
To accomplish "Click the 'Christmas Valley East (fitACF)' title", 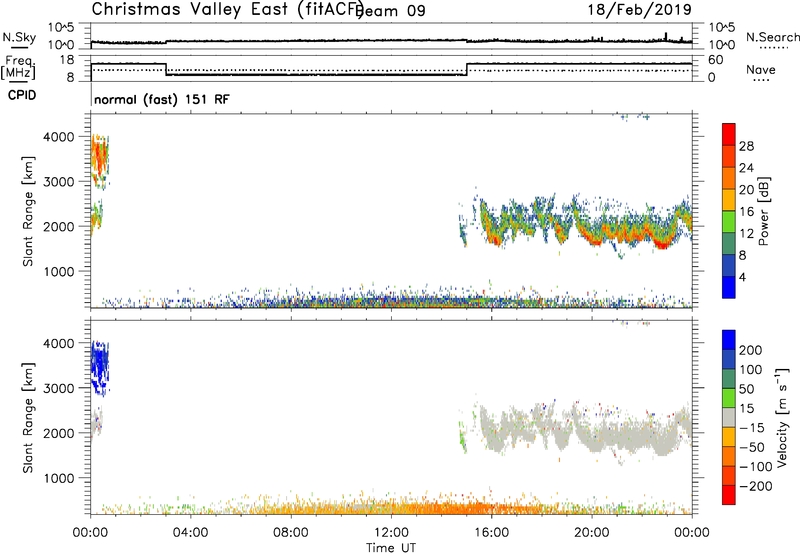I will [227, 9].
